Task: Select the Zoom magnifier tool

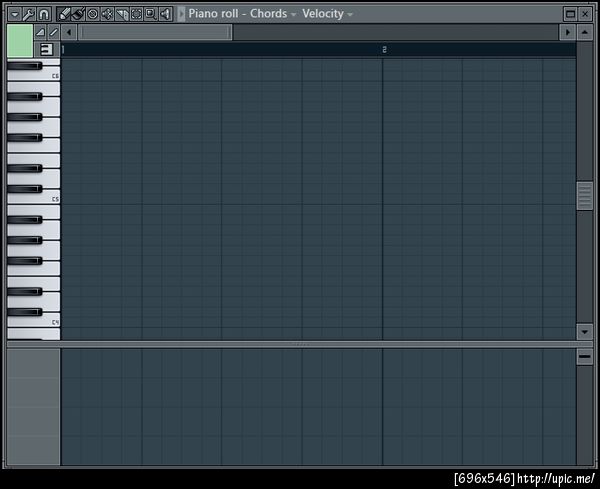Action: [151, 15]
